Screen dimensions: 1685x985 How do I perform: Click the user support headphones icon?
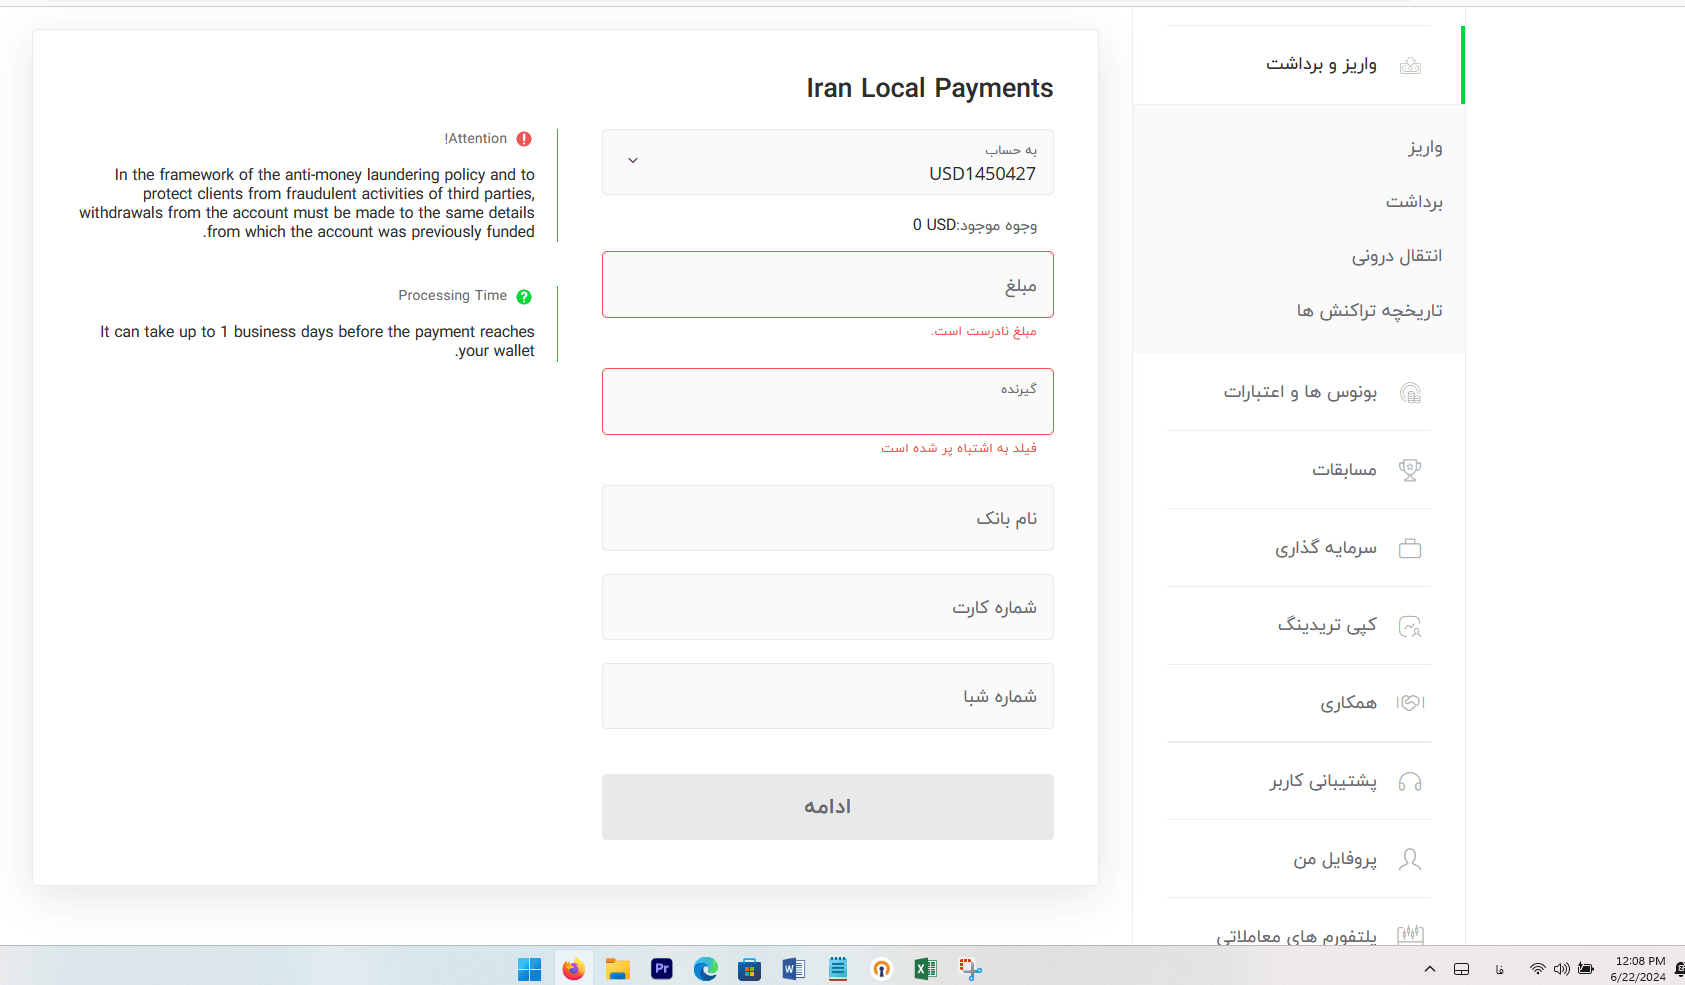[1410, 782]
